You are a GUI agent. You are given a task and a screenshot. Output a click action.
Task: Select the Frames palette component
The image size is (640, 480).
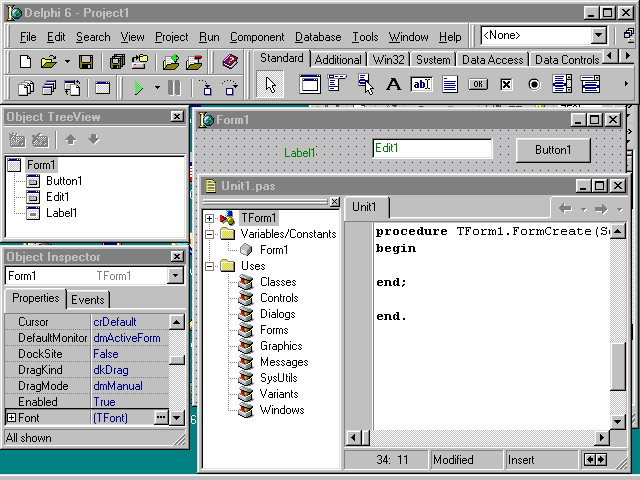[x=310, y=84]
